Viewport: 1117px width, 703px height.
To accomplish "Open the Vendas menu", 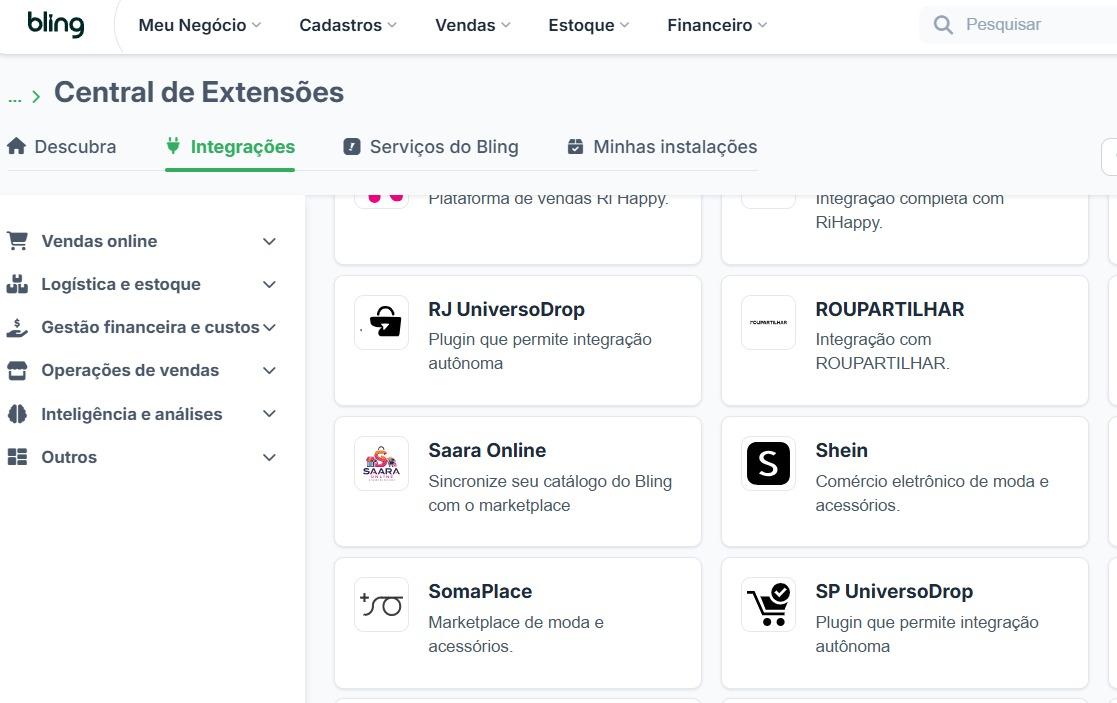I will 472,25.
